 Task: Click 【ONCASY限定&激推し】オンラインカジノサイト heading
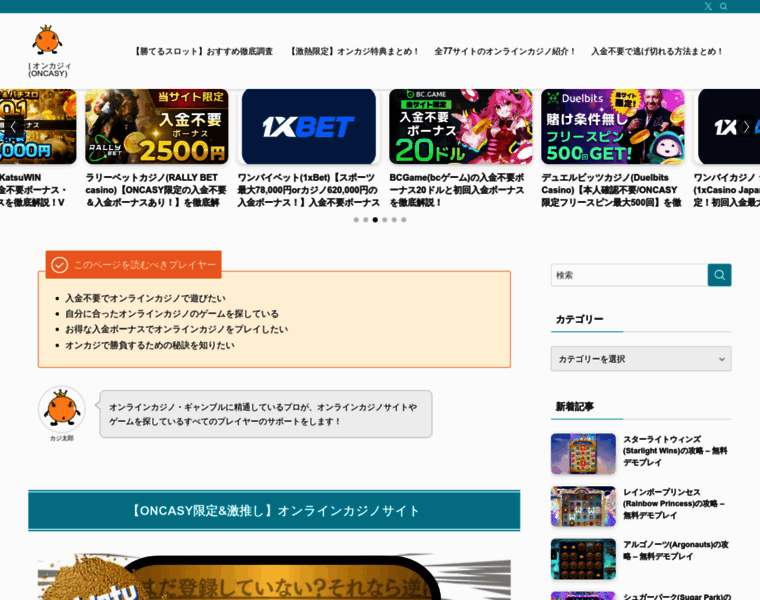274,510
